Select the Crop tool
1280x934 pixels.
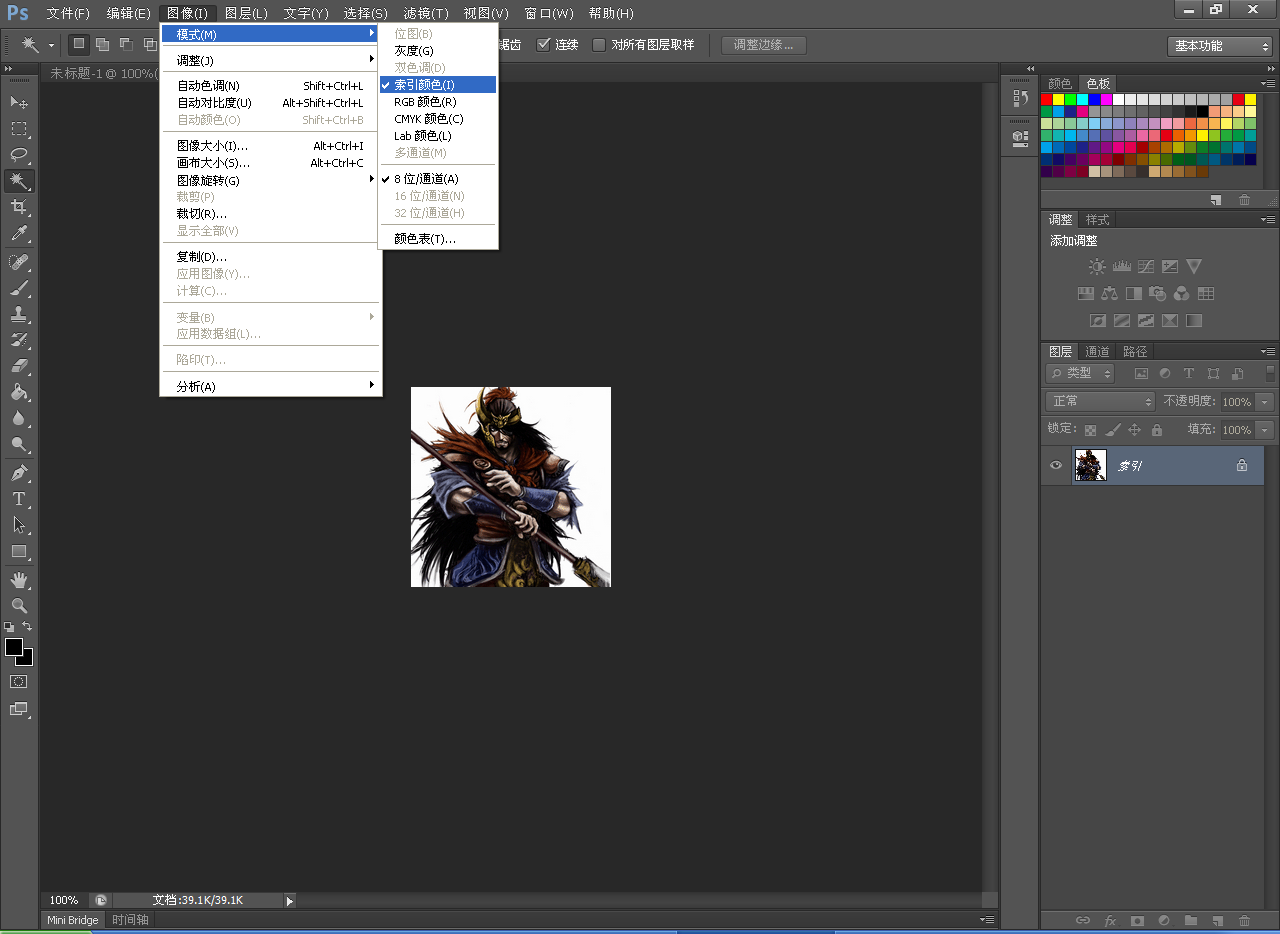click(x=19, y=207)
